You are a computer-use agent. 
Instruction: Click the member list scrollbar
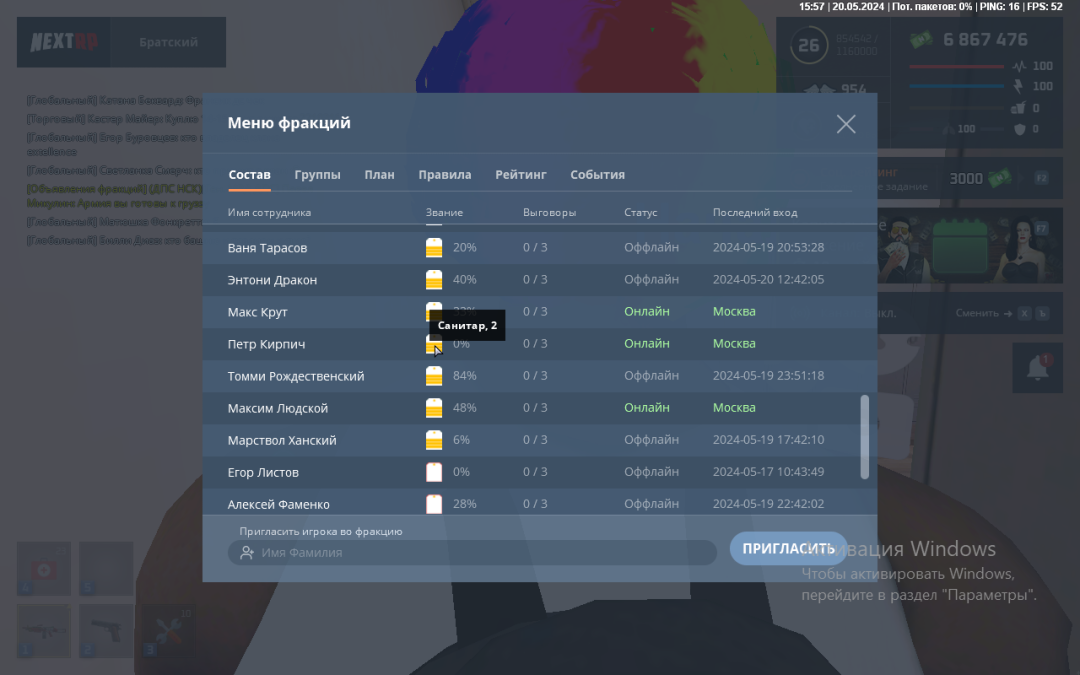pos(864,436)
